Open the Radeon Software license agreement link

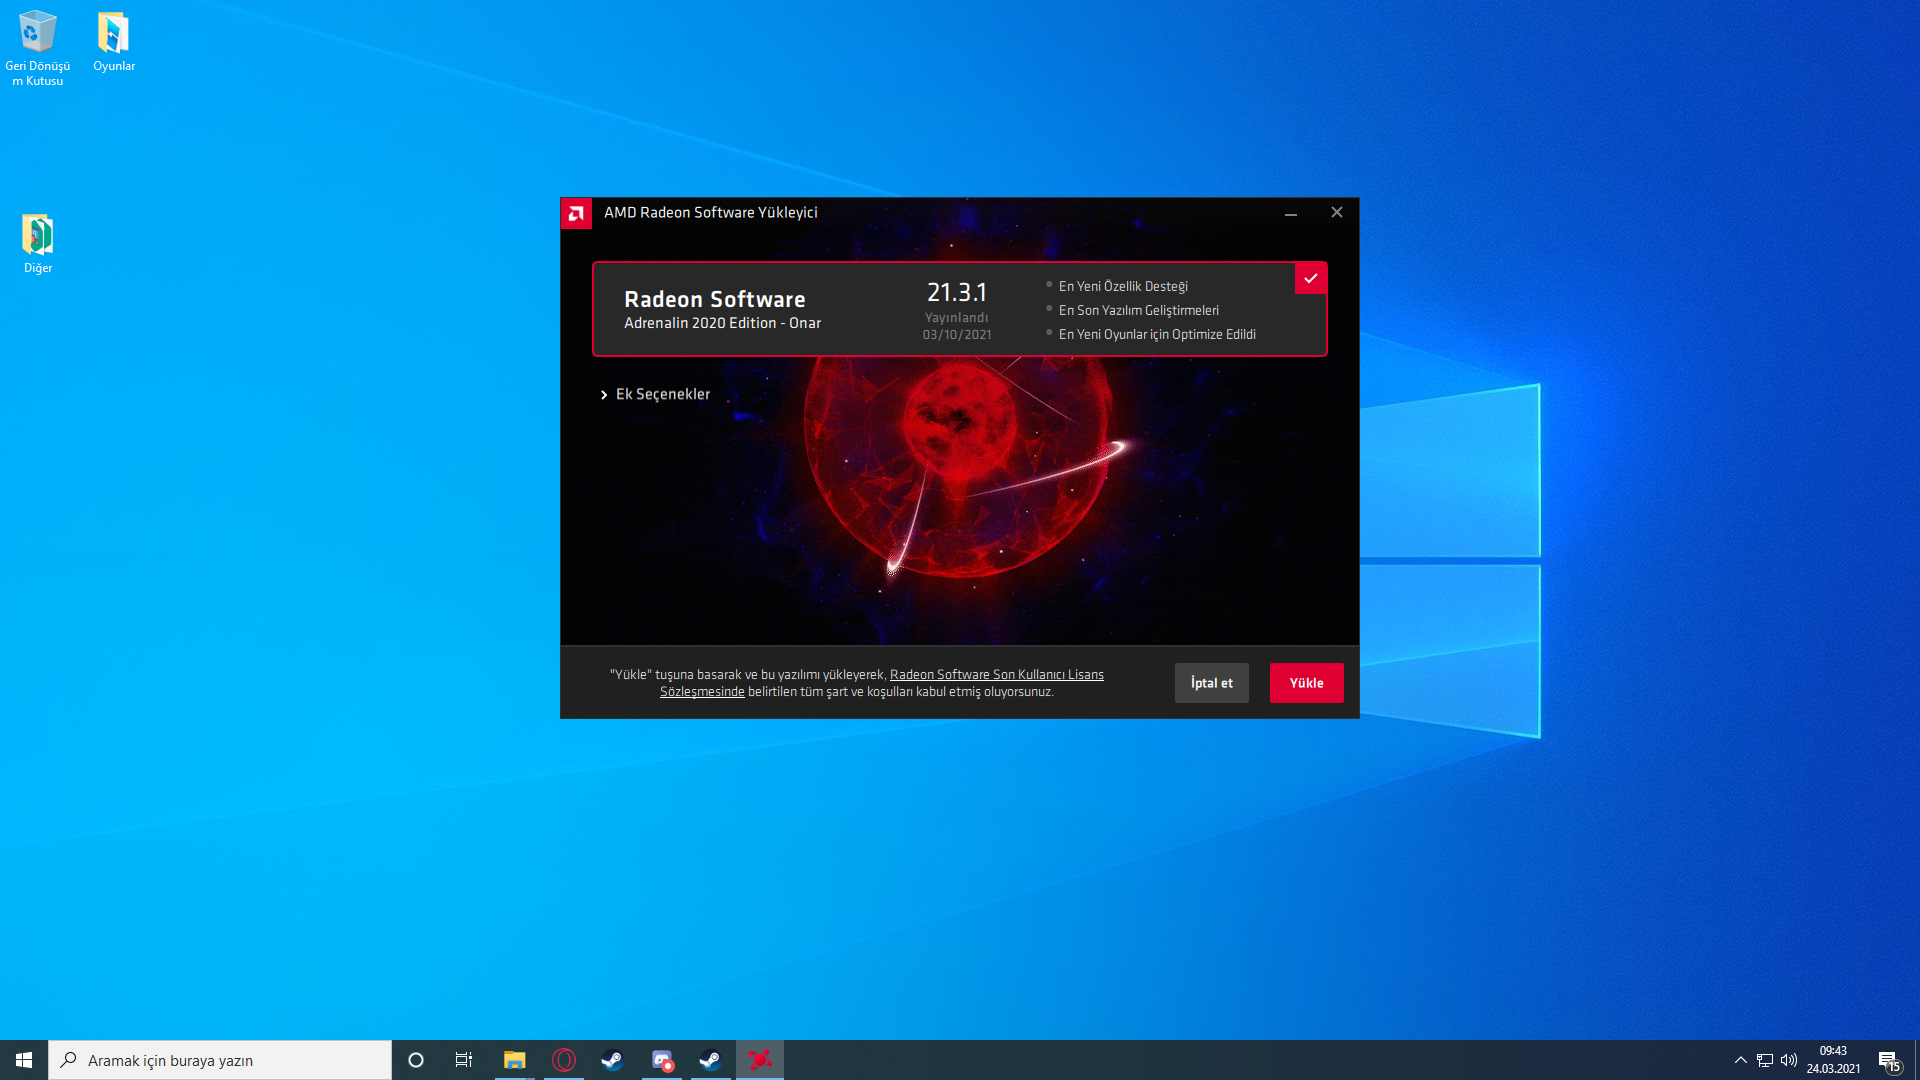[x=996, y=675]
